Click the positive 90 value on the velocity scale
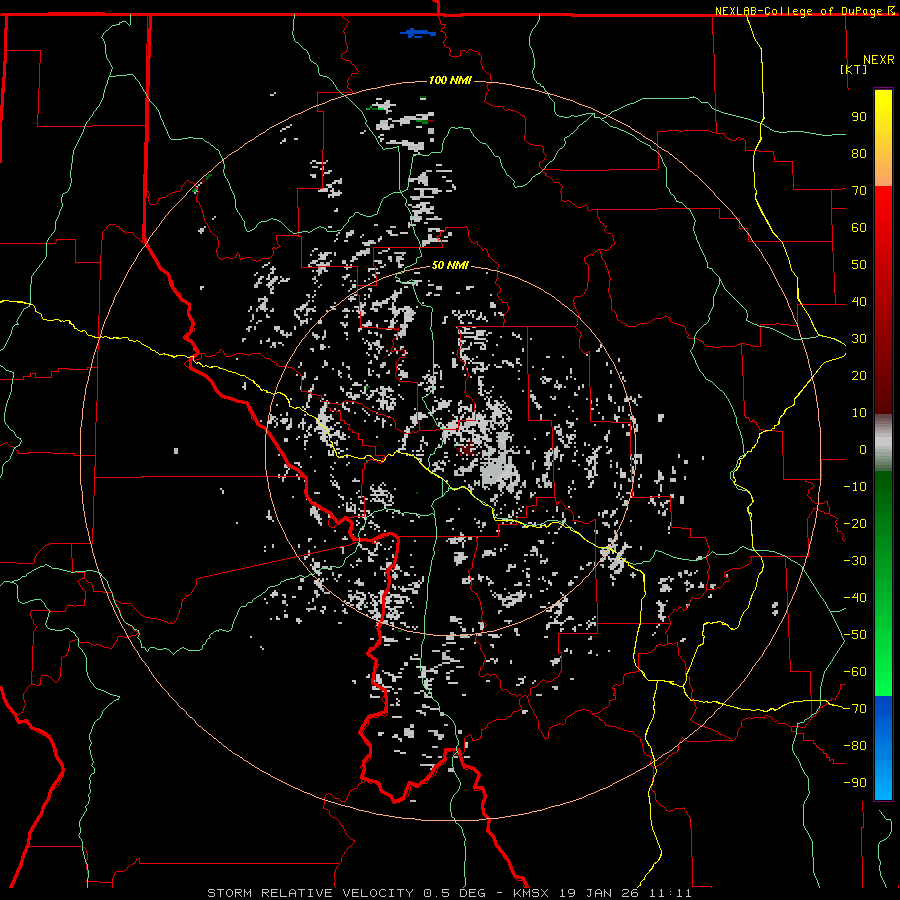 (859, 117)
